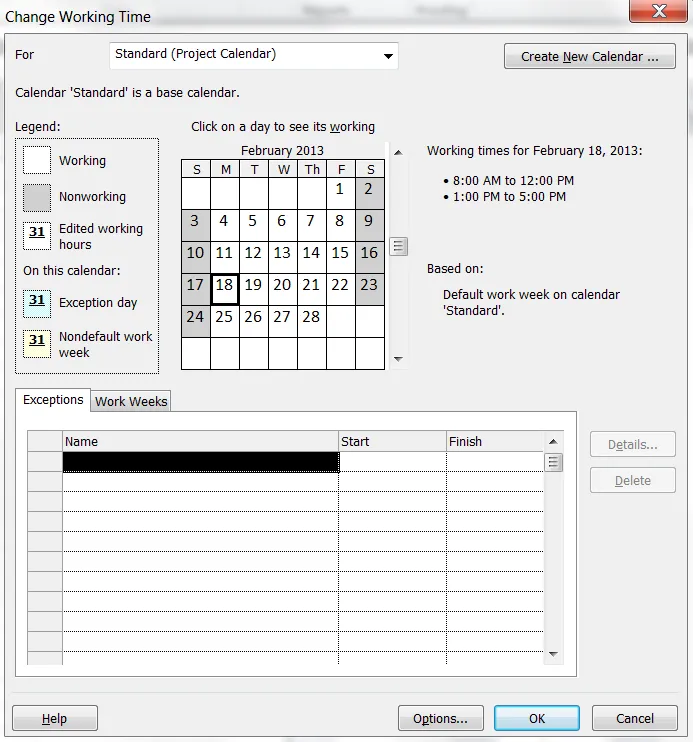Open the Options dialog button
This screenshot has width=693, height=742.
tap(440, 718)
